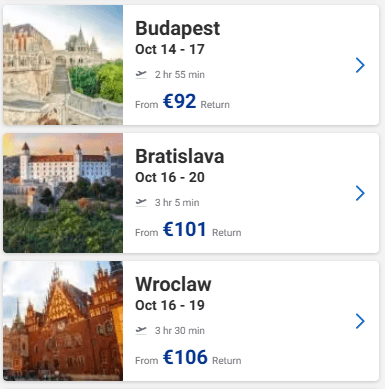Click the €92 return price
Viewport: 385px width, 389px height.
[179, 101]
